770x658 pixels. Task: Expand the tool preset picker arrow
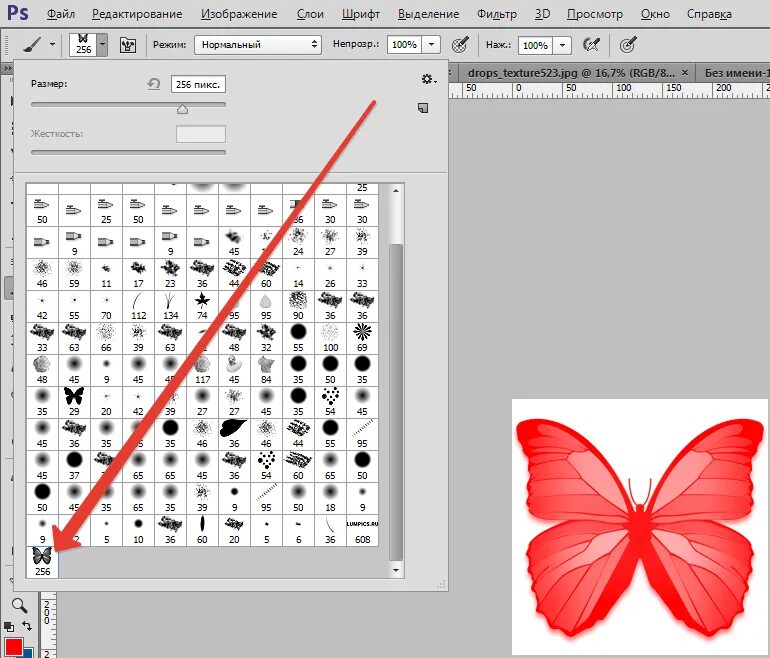click(x=52, y=45)
